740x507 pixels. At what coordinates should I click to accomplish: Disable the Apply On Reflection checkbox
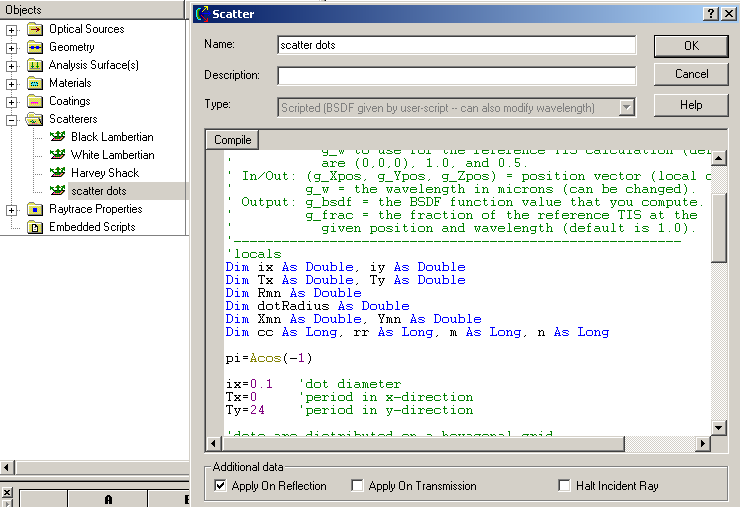pyautogui.click(x=221, y=486)
